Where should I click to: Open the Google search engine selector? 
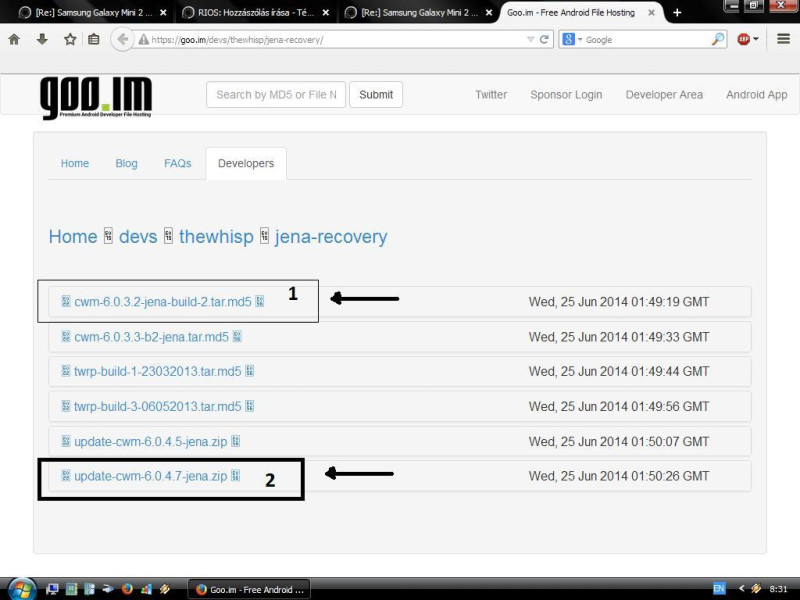coord(571,39)
